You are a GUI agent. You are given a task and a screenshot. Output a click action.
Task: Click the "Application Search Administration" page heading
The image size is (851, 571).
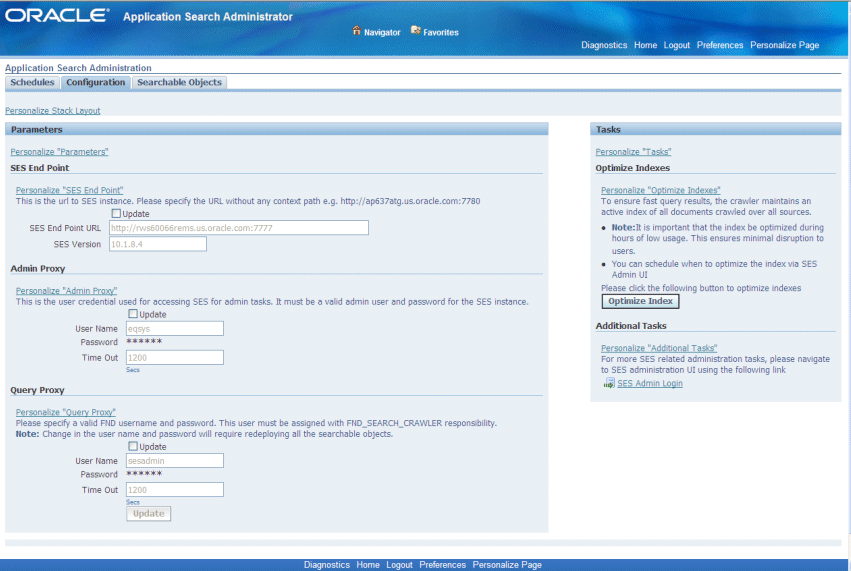tap(78, 68)
